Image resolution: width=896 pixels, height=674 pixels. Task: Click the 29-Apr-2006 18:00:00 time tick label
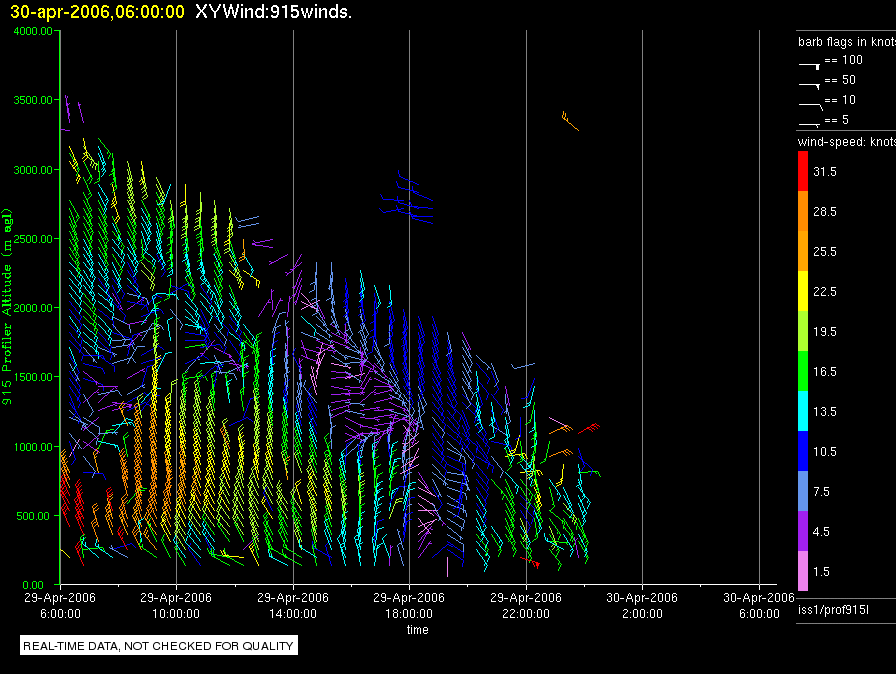(x=409, y=606)
